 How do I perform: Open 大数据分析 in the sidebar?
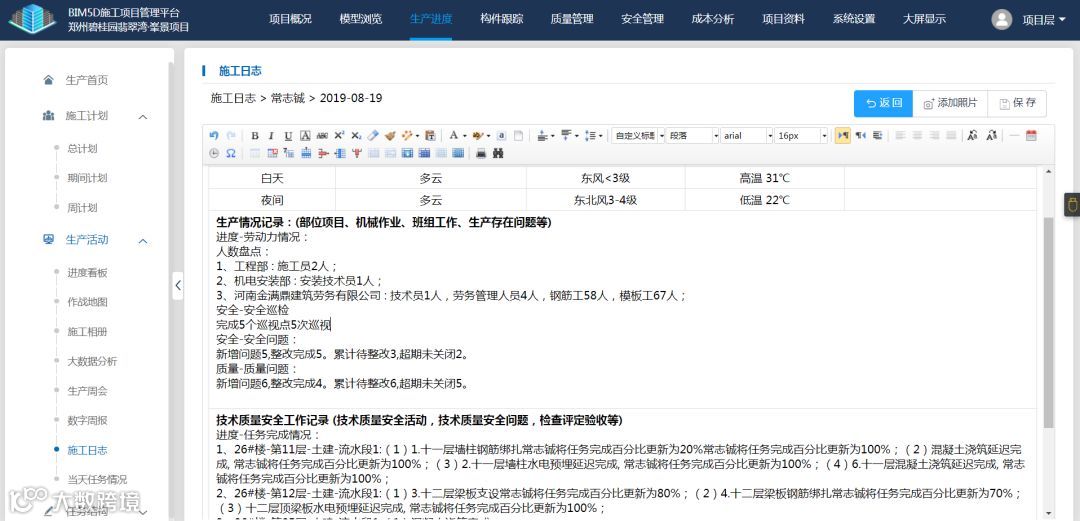pyautogui.click(x=92, y=361)
